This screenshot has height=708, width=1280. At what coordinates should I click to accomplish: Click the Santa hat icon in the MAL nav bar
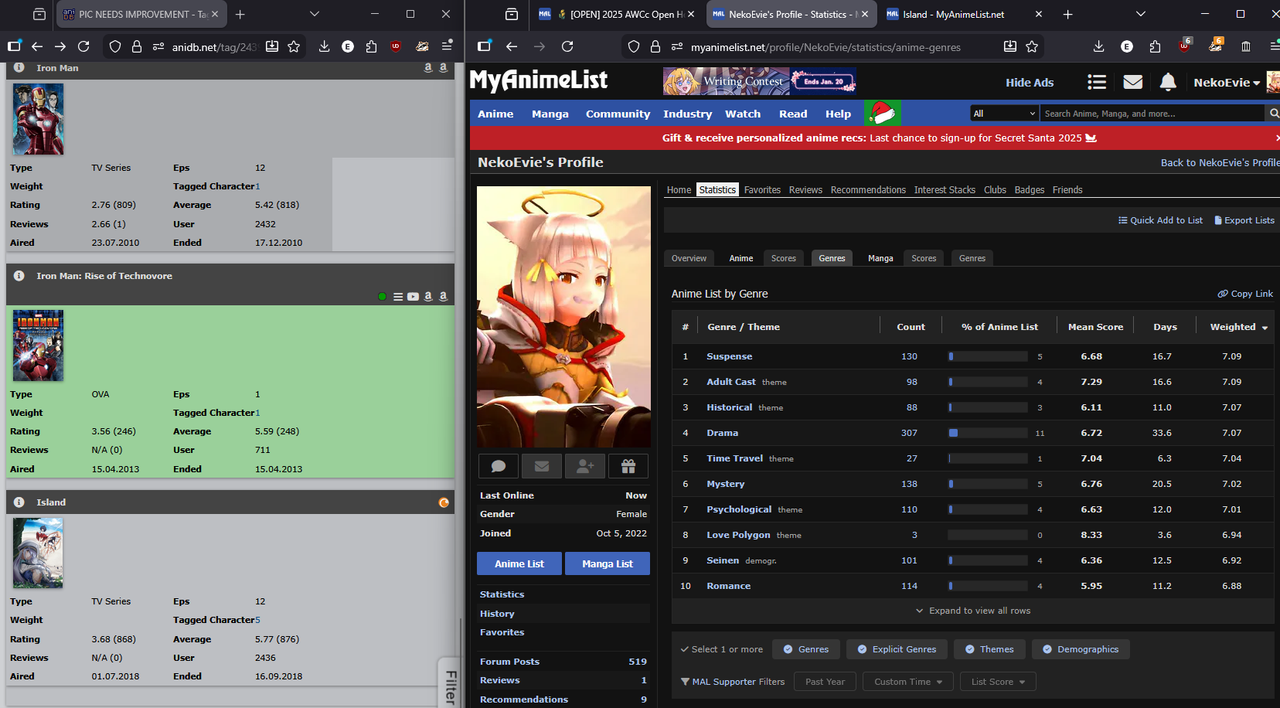click(883, 113)
